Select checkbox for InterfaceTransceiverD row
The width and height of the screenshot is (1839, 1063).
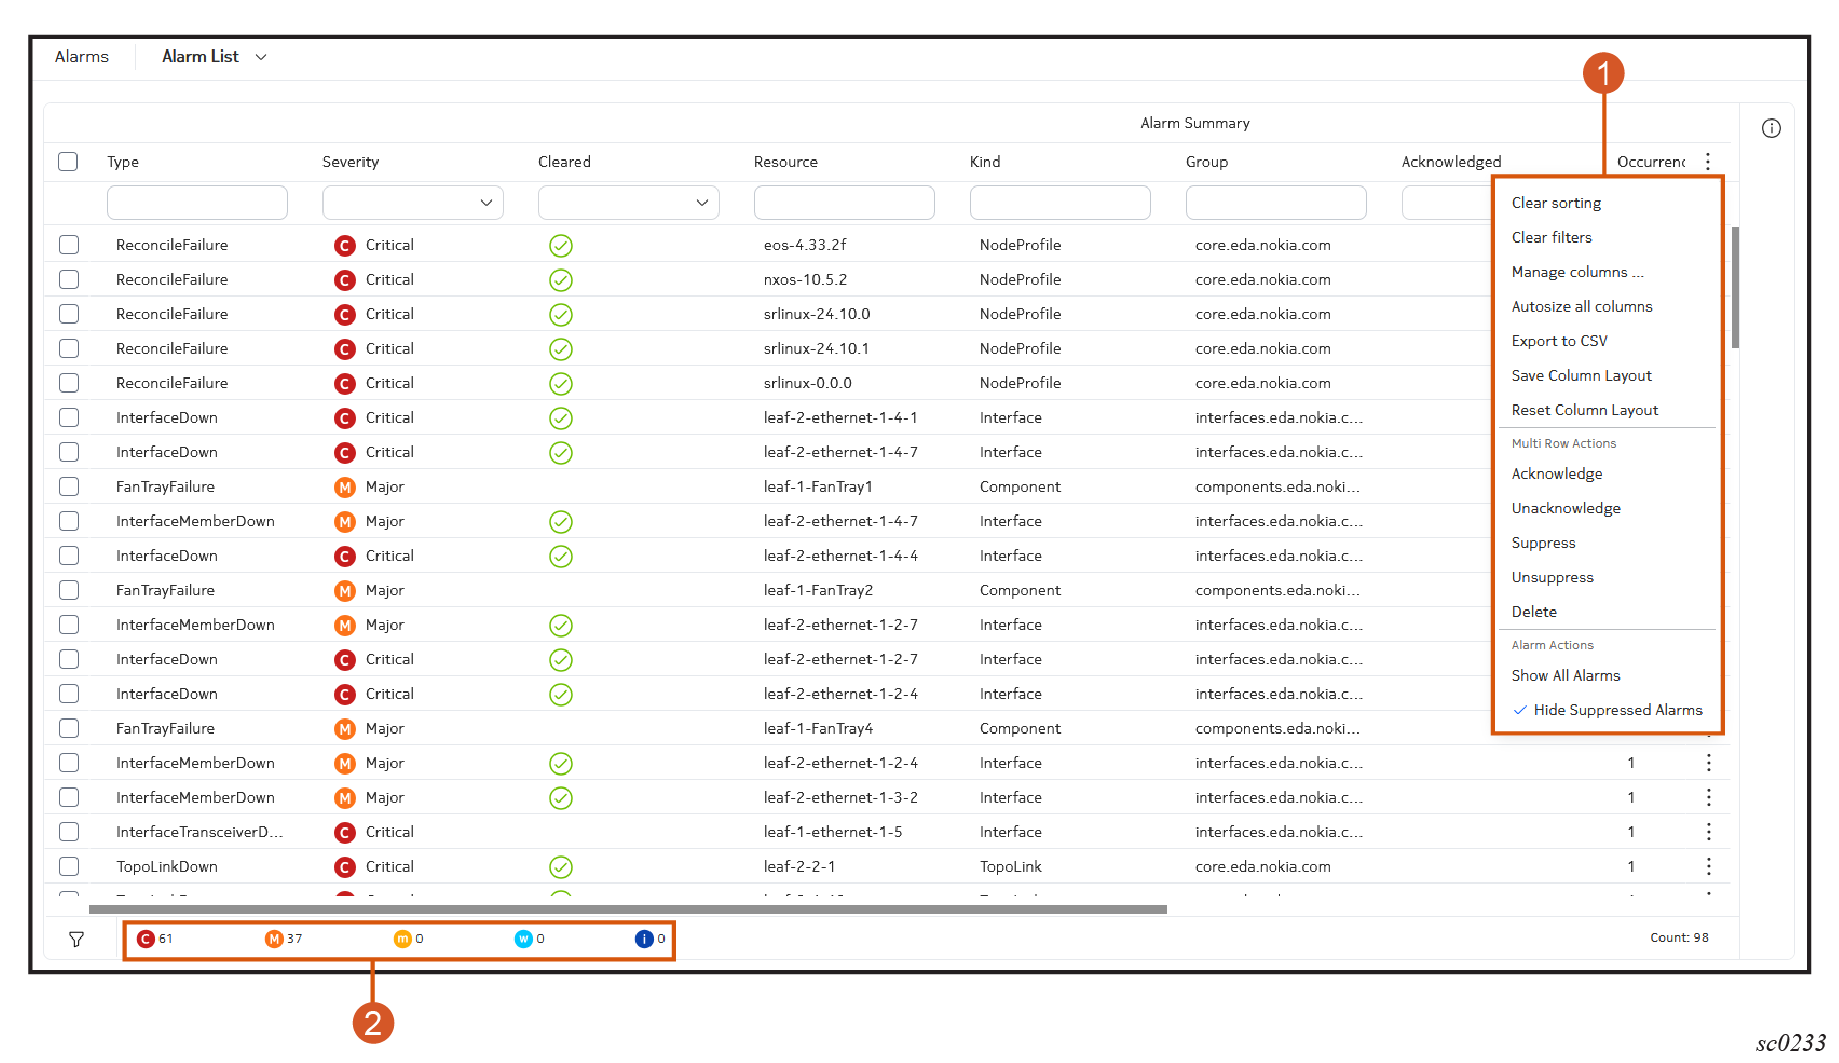[69, 832]
